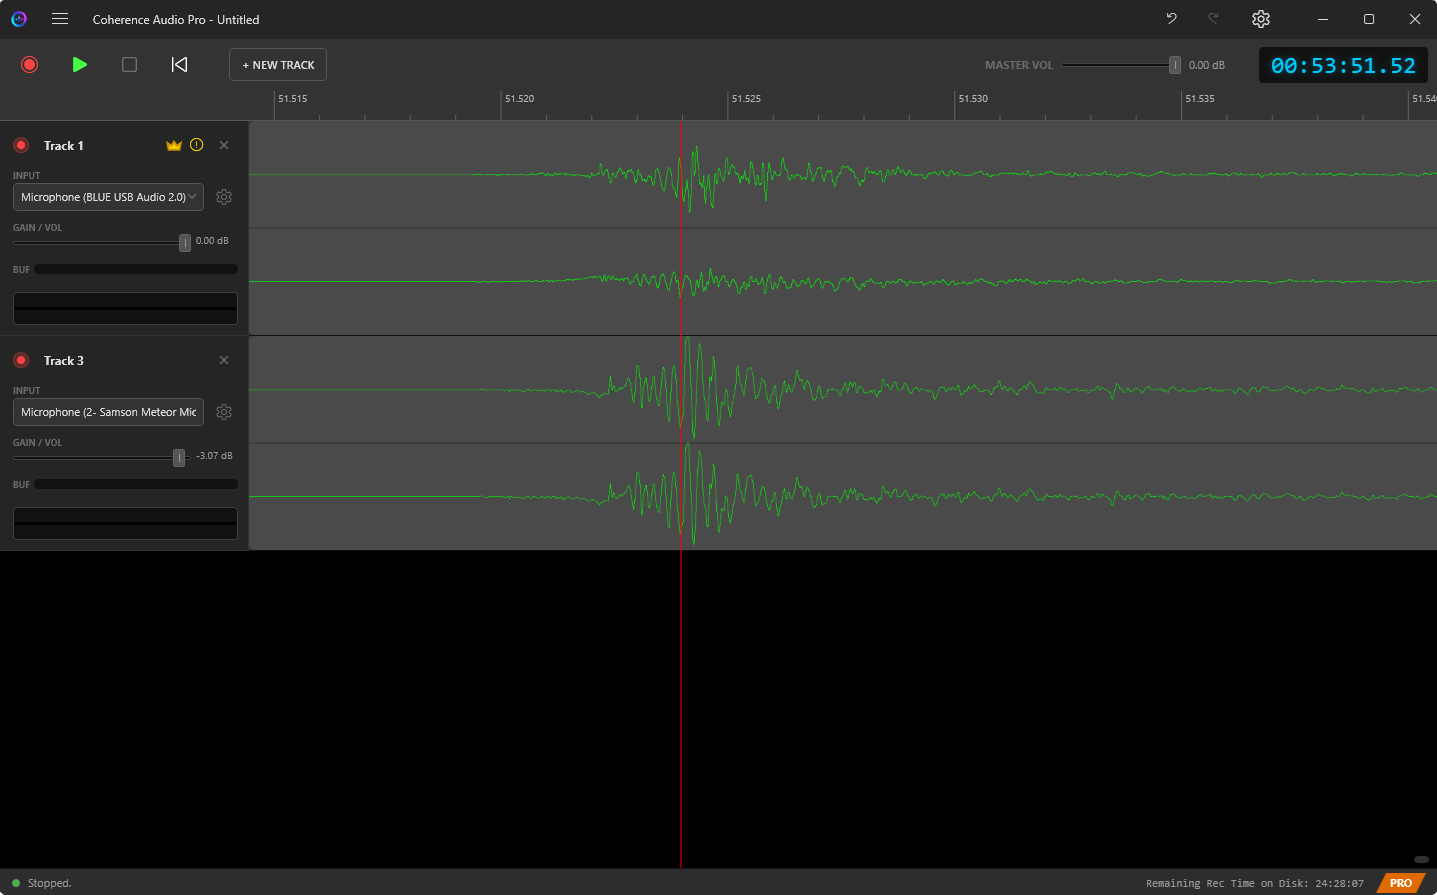Screen dimensions: 1437x895
Task: Open Track 3 input settings gear
Action: (x=224, y=412)
